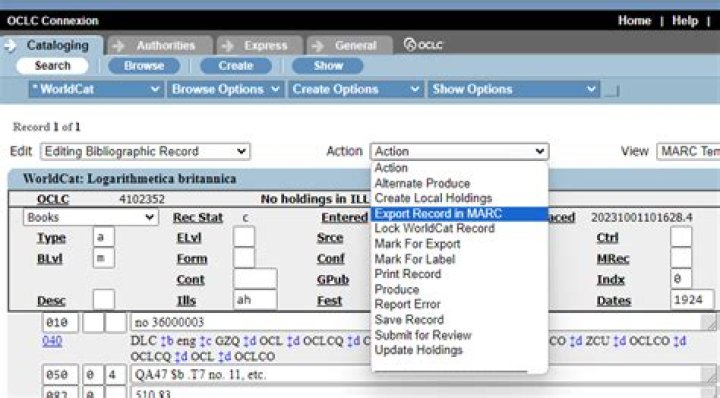
Task: Expand the Show Options dropdown
Action: click(x=513, y=89)
